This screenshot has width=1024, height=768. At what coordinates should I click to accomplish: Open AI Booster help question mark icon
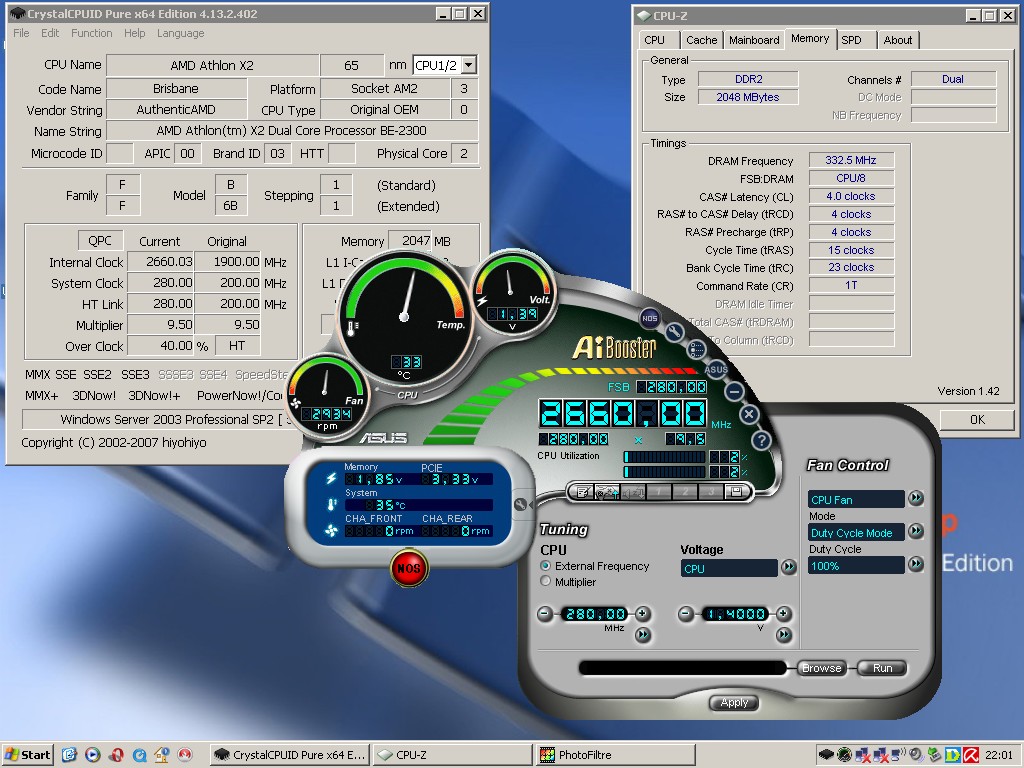point(761,440)
